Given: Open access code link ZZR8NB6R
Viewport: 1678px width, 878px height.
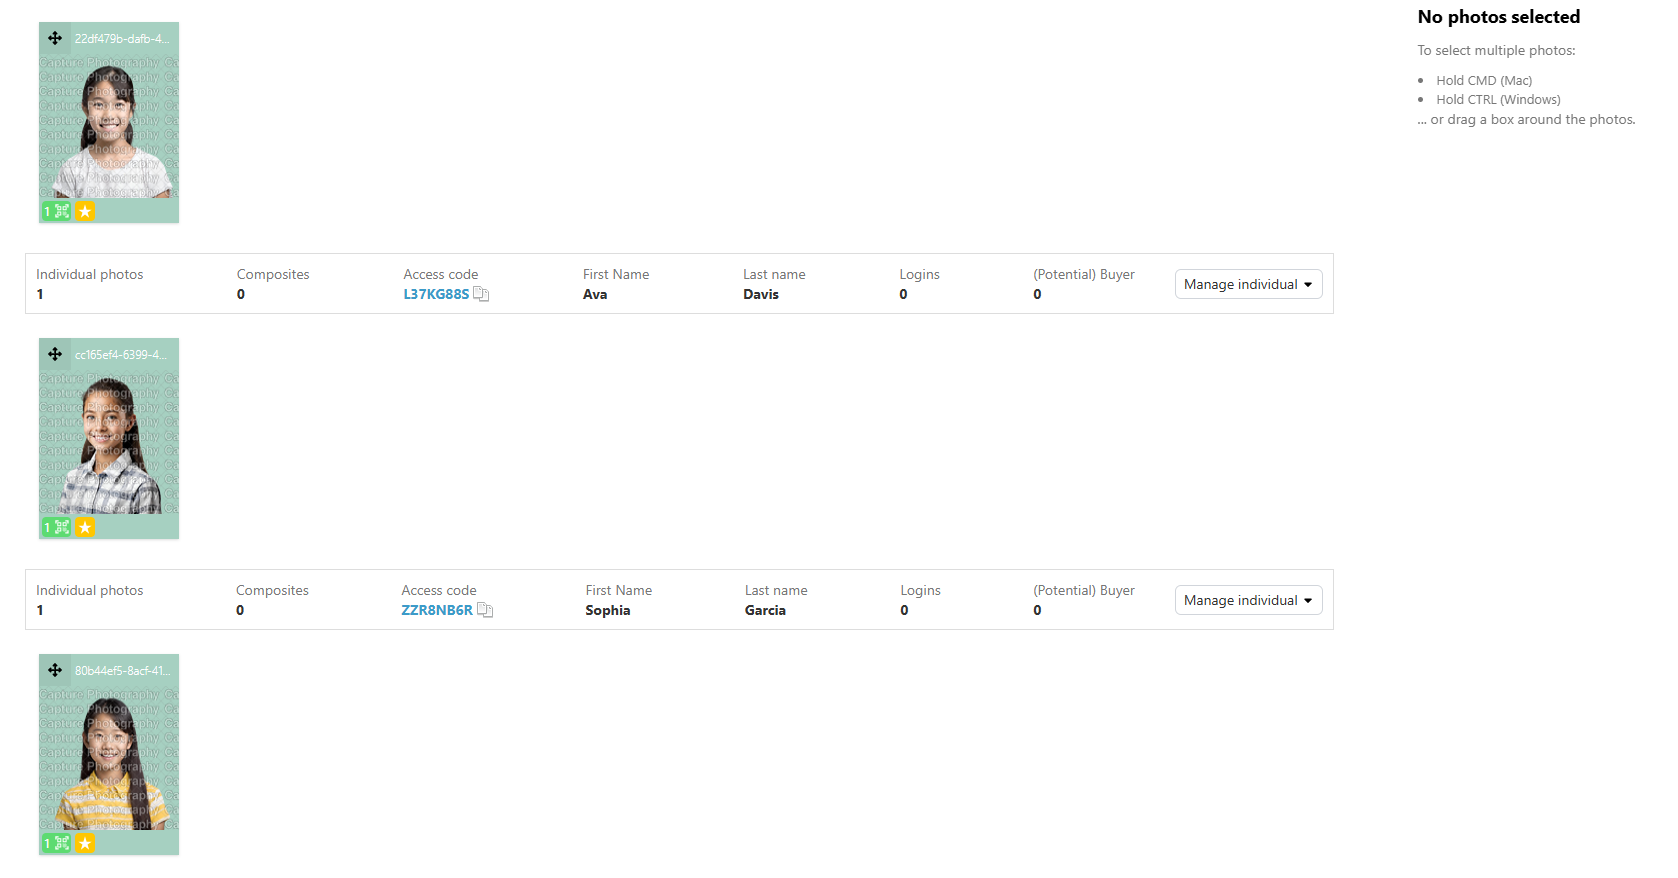Looking at the screenshot, I should tap(437, 610).
